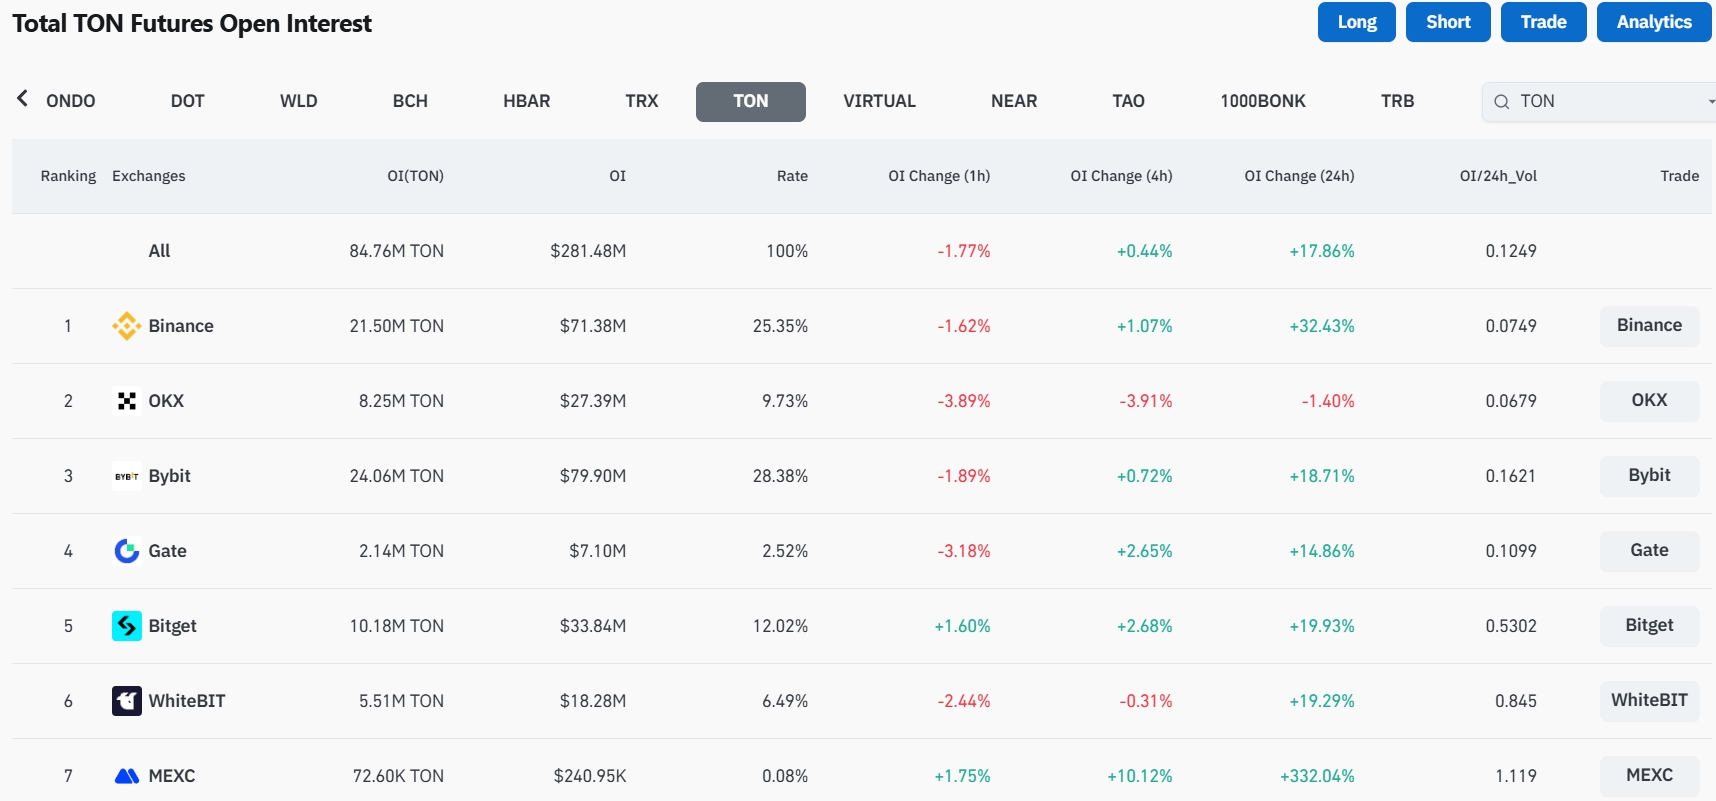This screenshot has width=1716, height=801.
Task: Click the Binance exchange logo icon
Action: point(127,326)
